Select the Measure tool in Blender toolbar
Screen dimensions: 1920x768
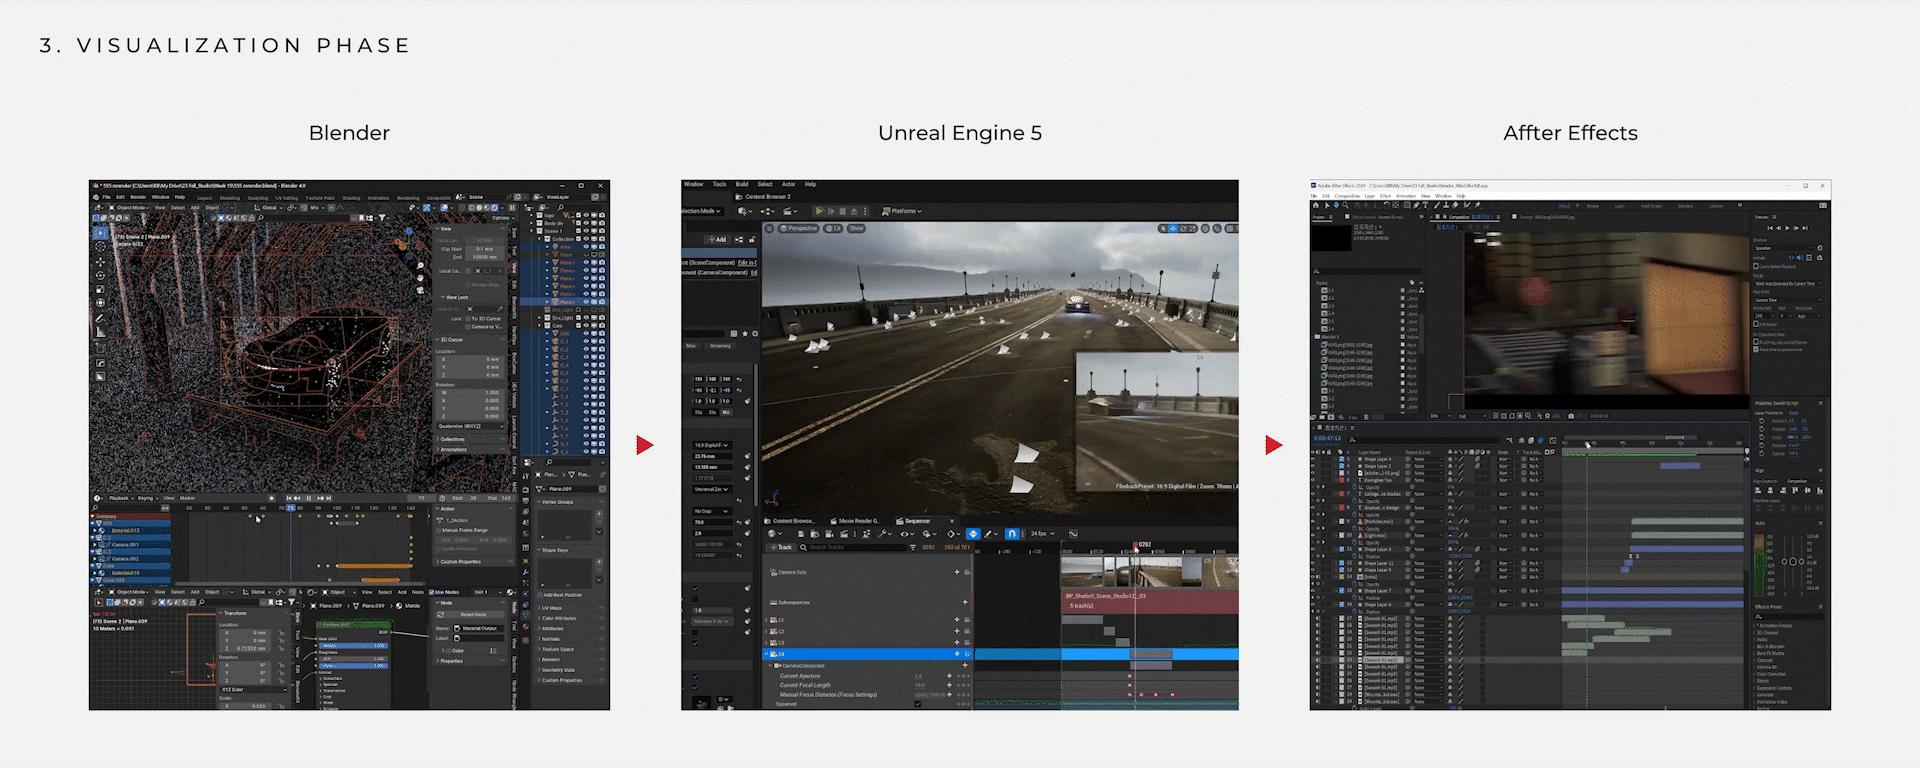100,332
